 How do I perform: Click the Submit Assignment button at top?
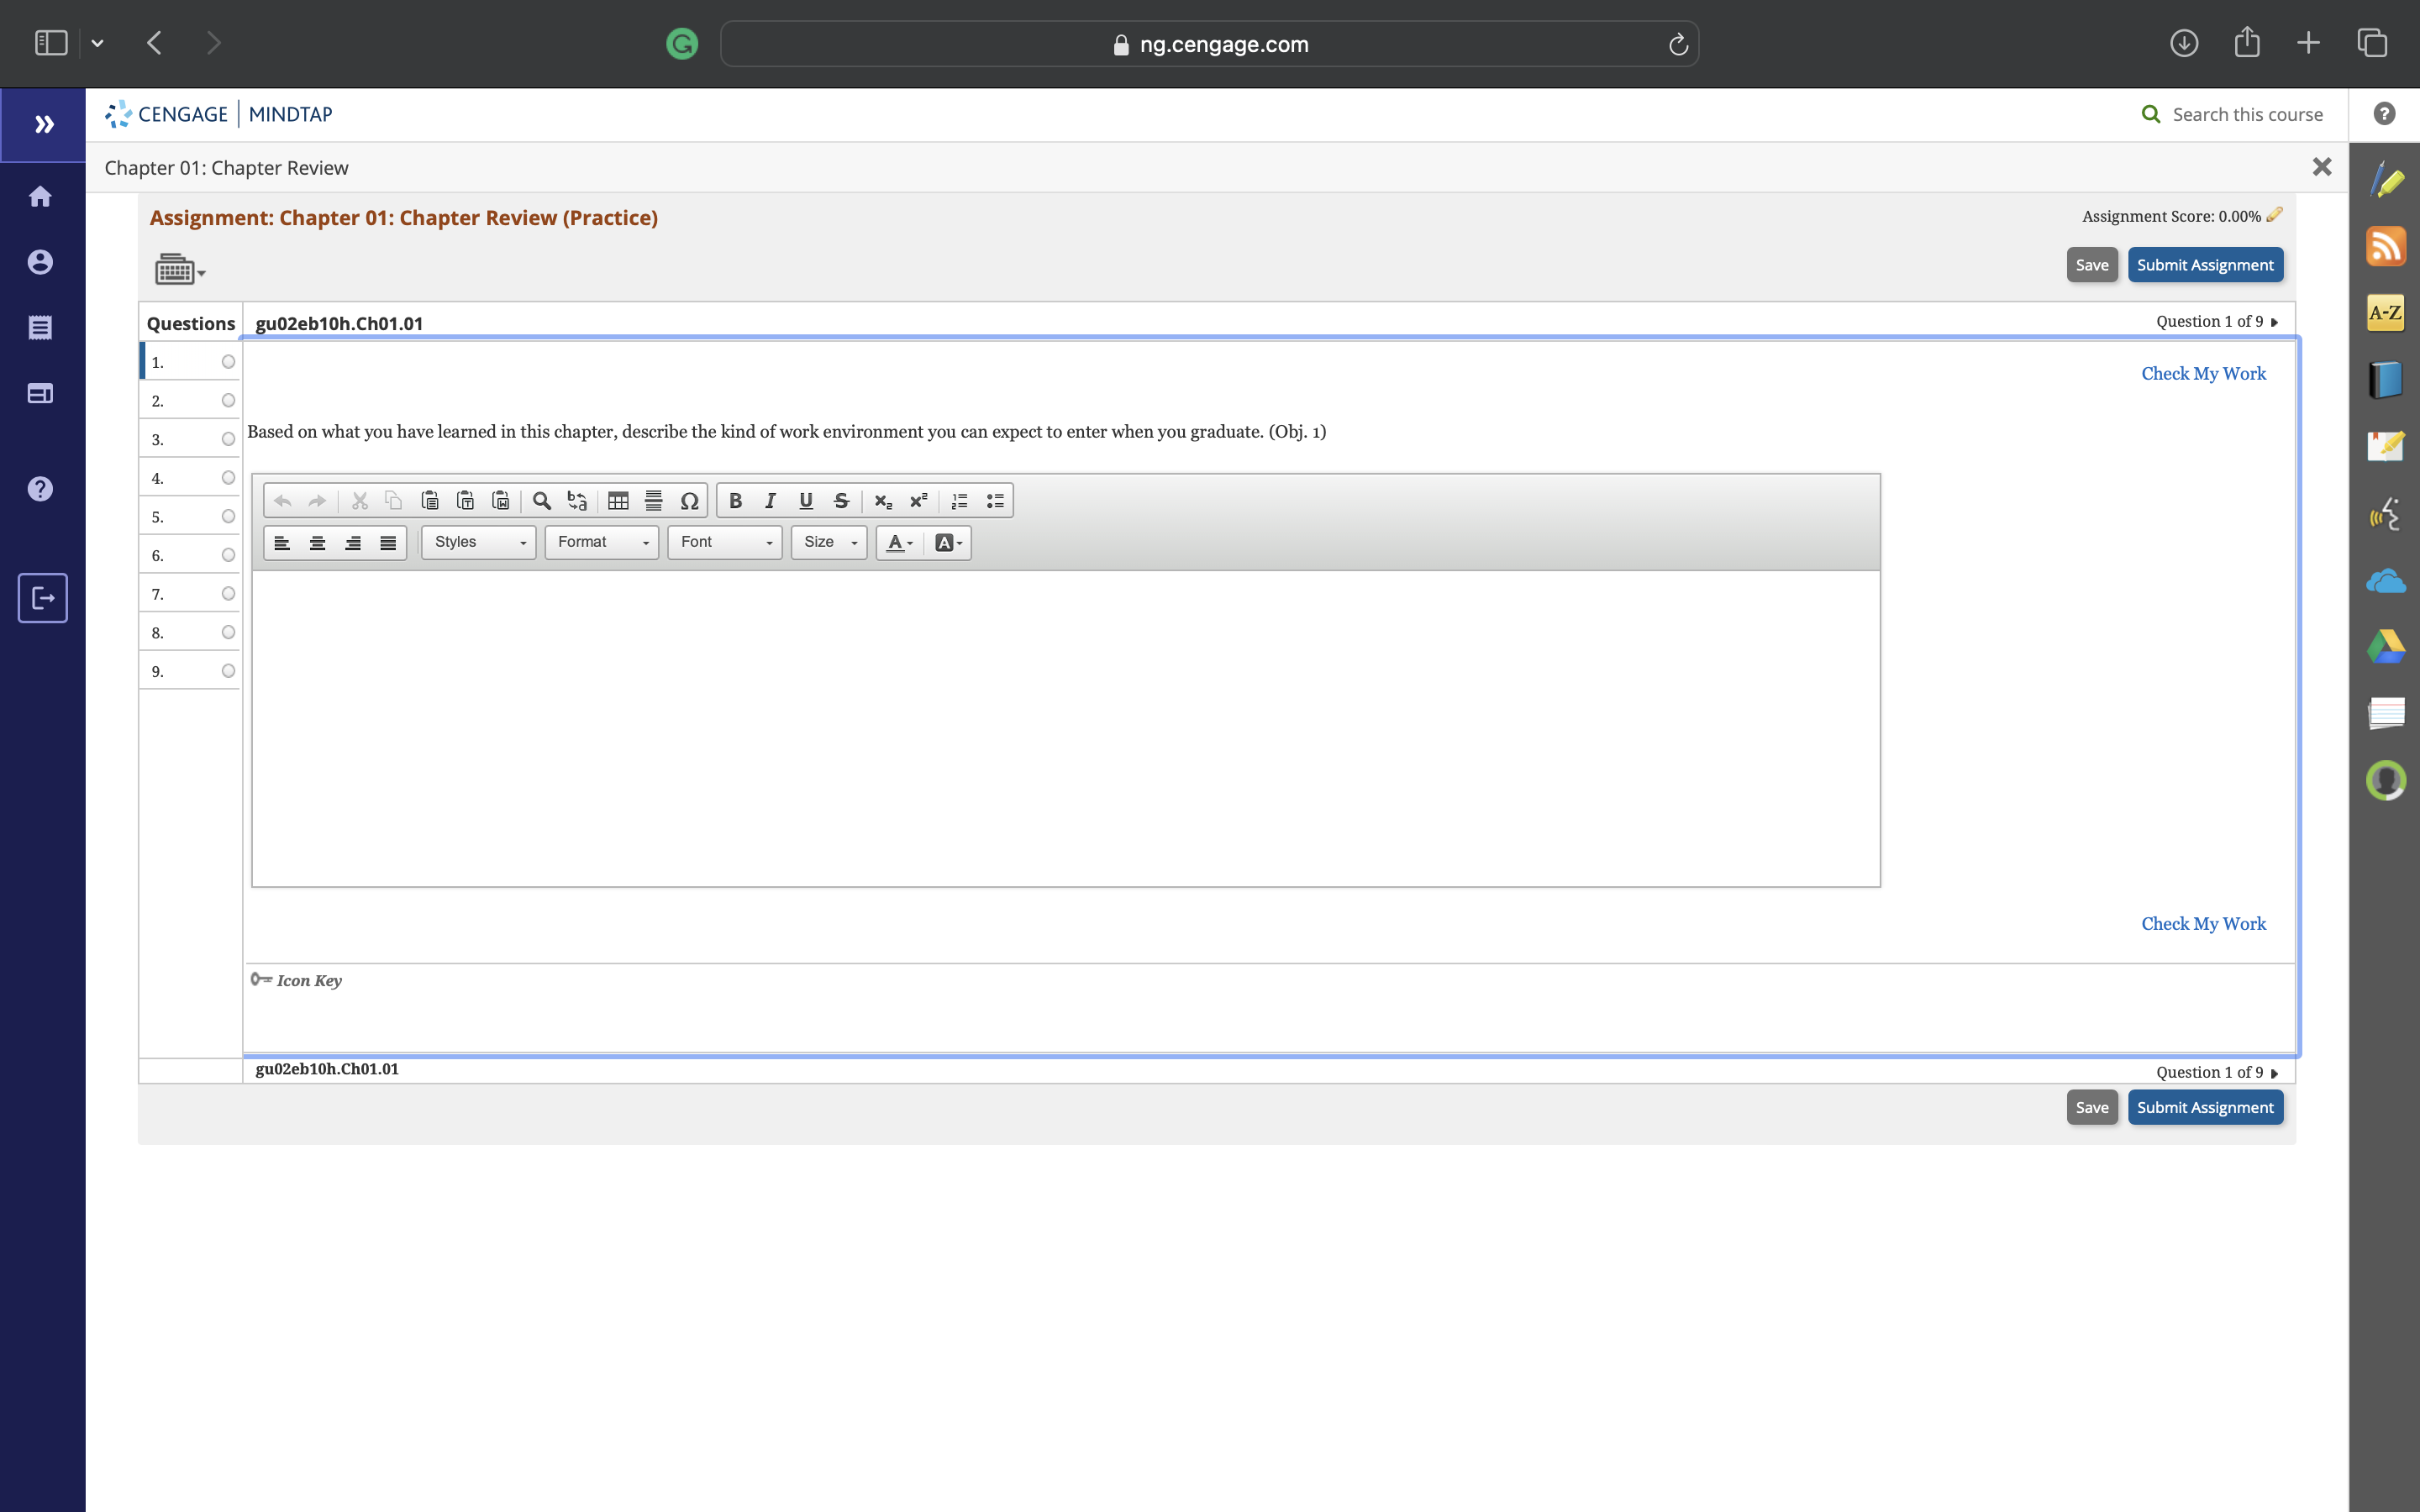coord(2205,265)
